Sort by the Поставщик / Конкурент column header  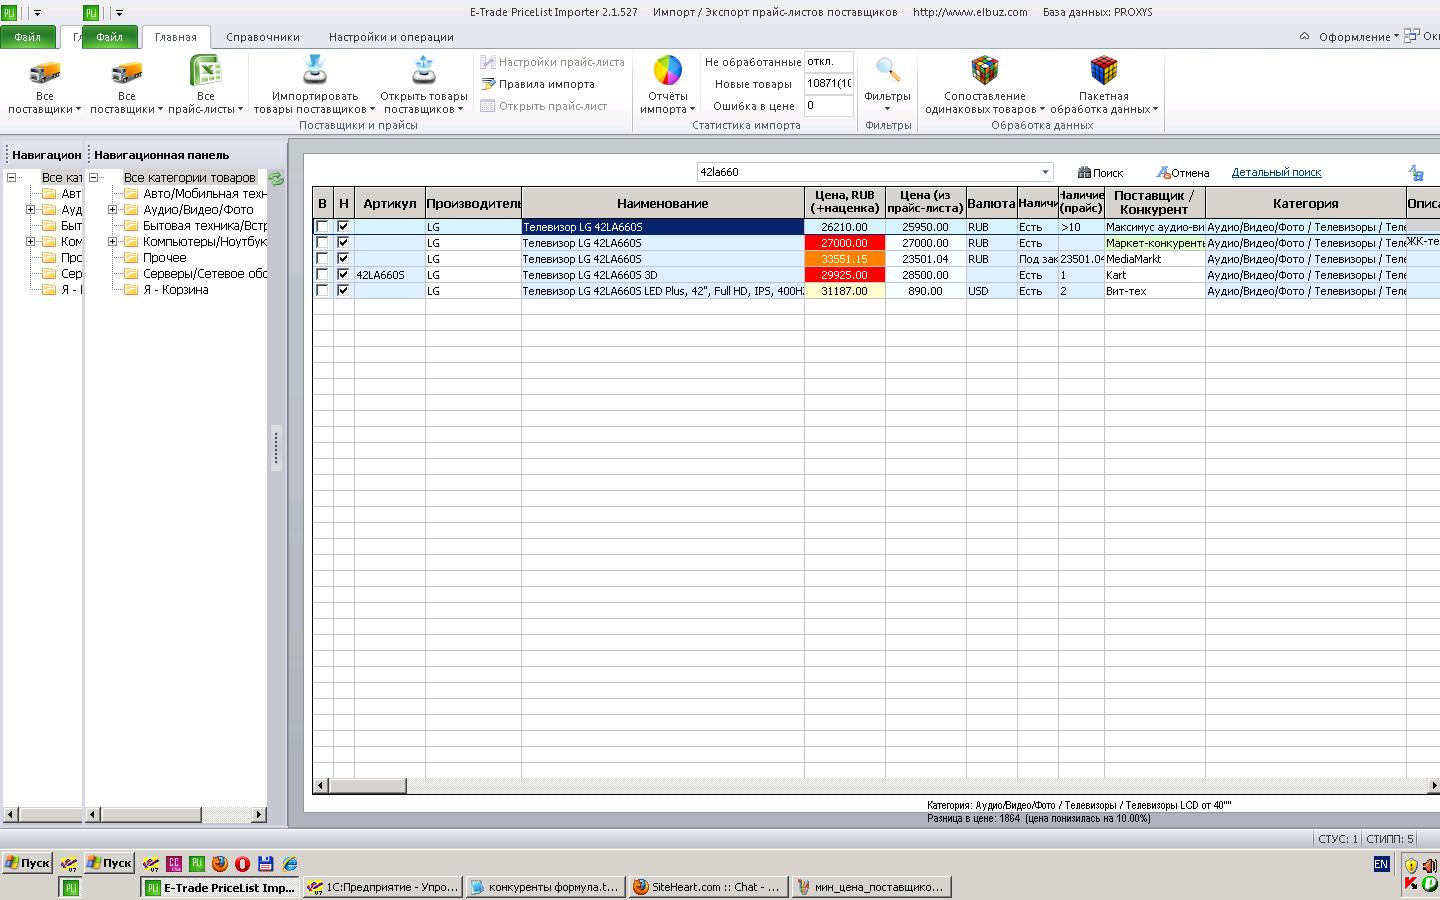(1154, 203)
